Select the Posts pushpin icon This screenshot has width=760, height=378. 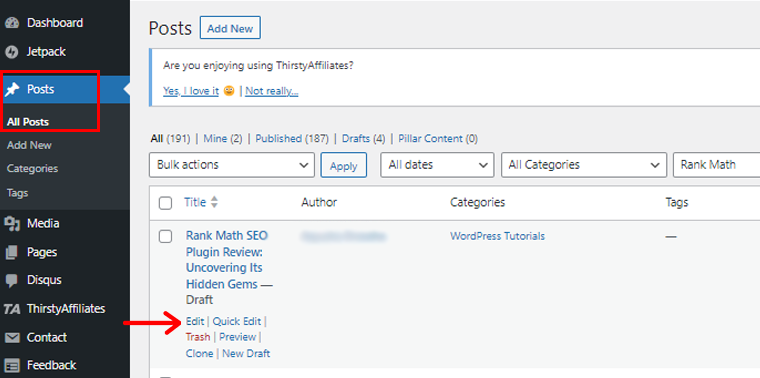click(x=12, y=89)
